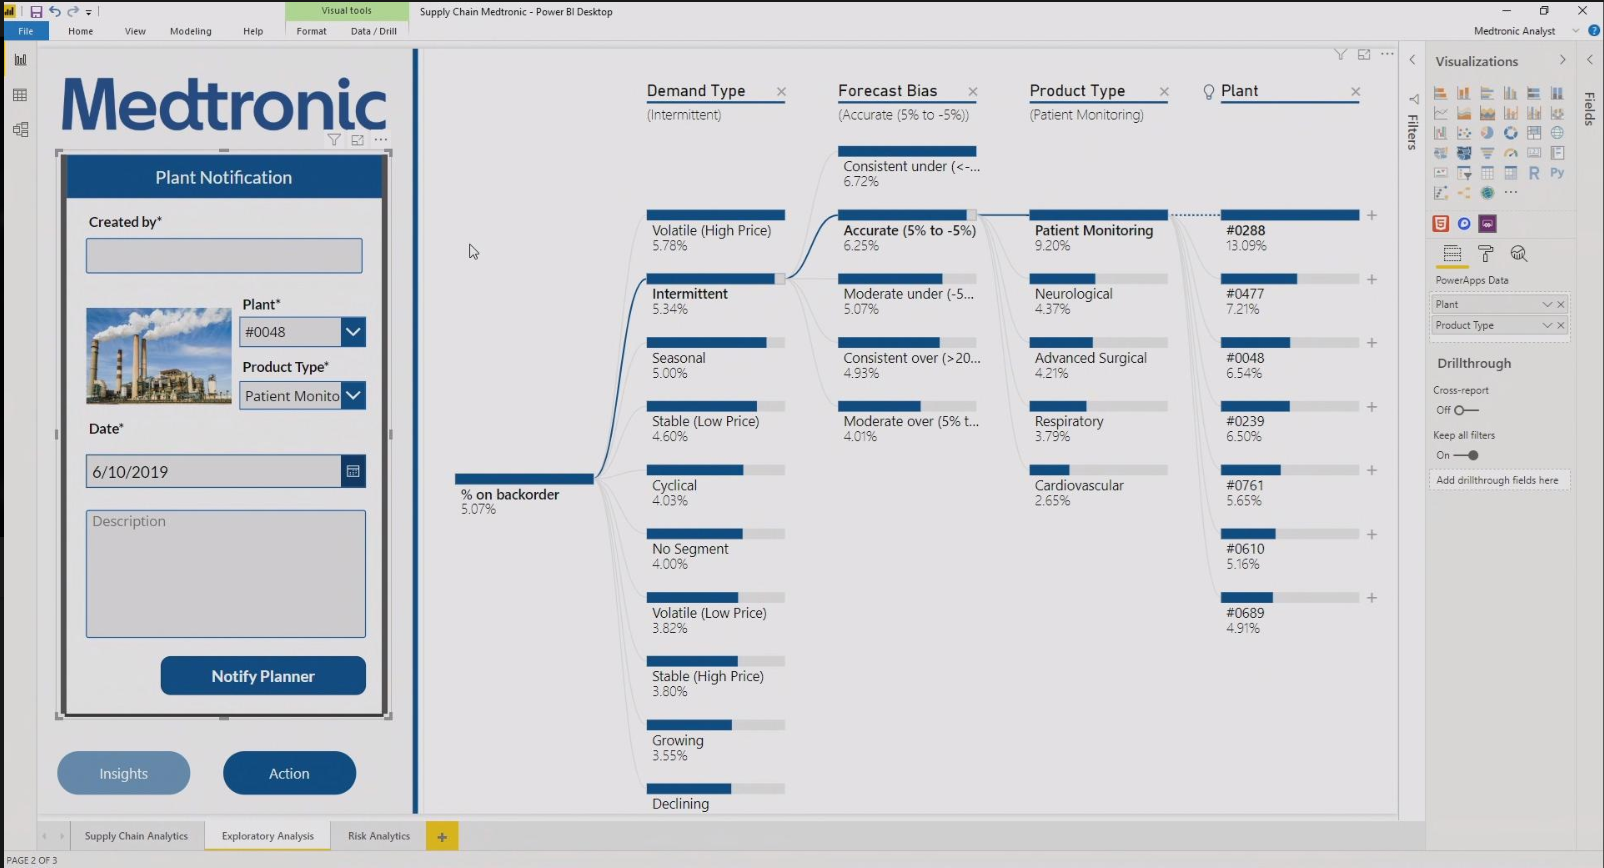Open the Fields well tab icon

1452,254
